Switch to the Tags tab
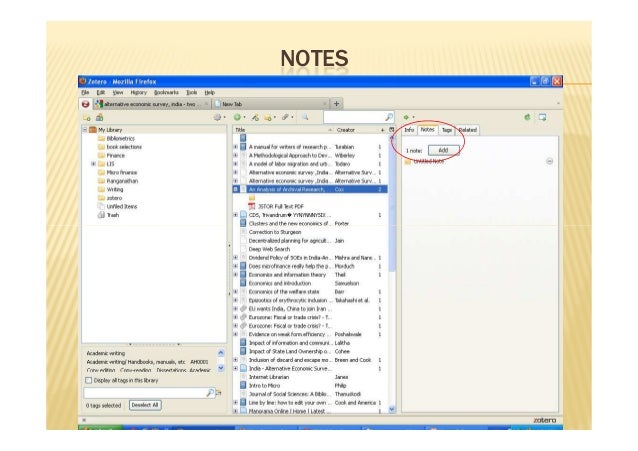Viewport: 638px width, 451px height. [447, 130]
